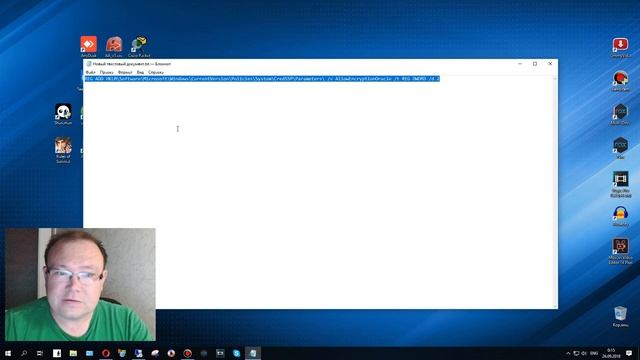Switch to the Opera browser on the taskbar
Viewport: 640px width, 360px height.
106,353
